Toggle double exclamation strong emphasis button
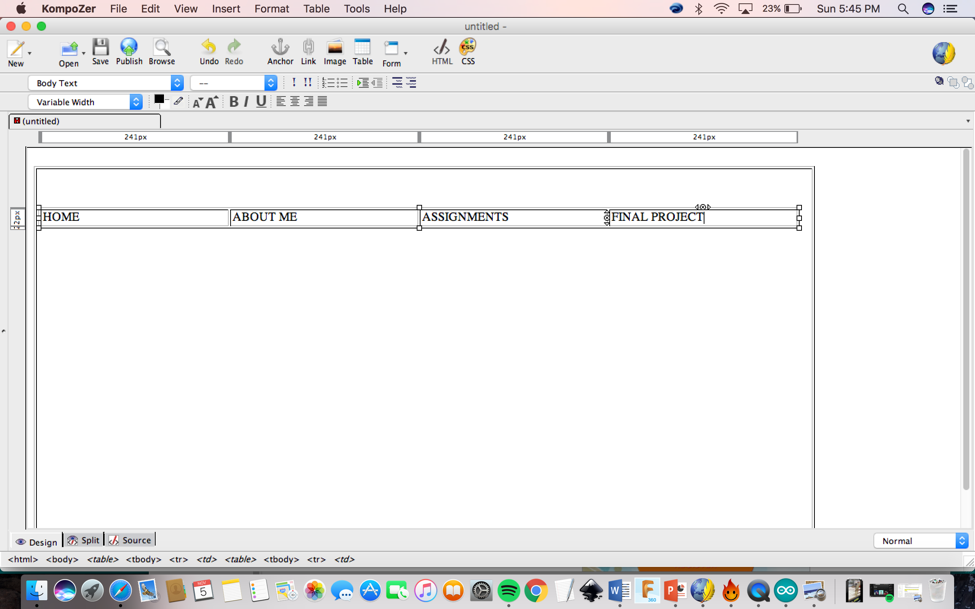The height and width of the screenshot is (609, 975). [x=307, y=83]
